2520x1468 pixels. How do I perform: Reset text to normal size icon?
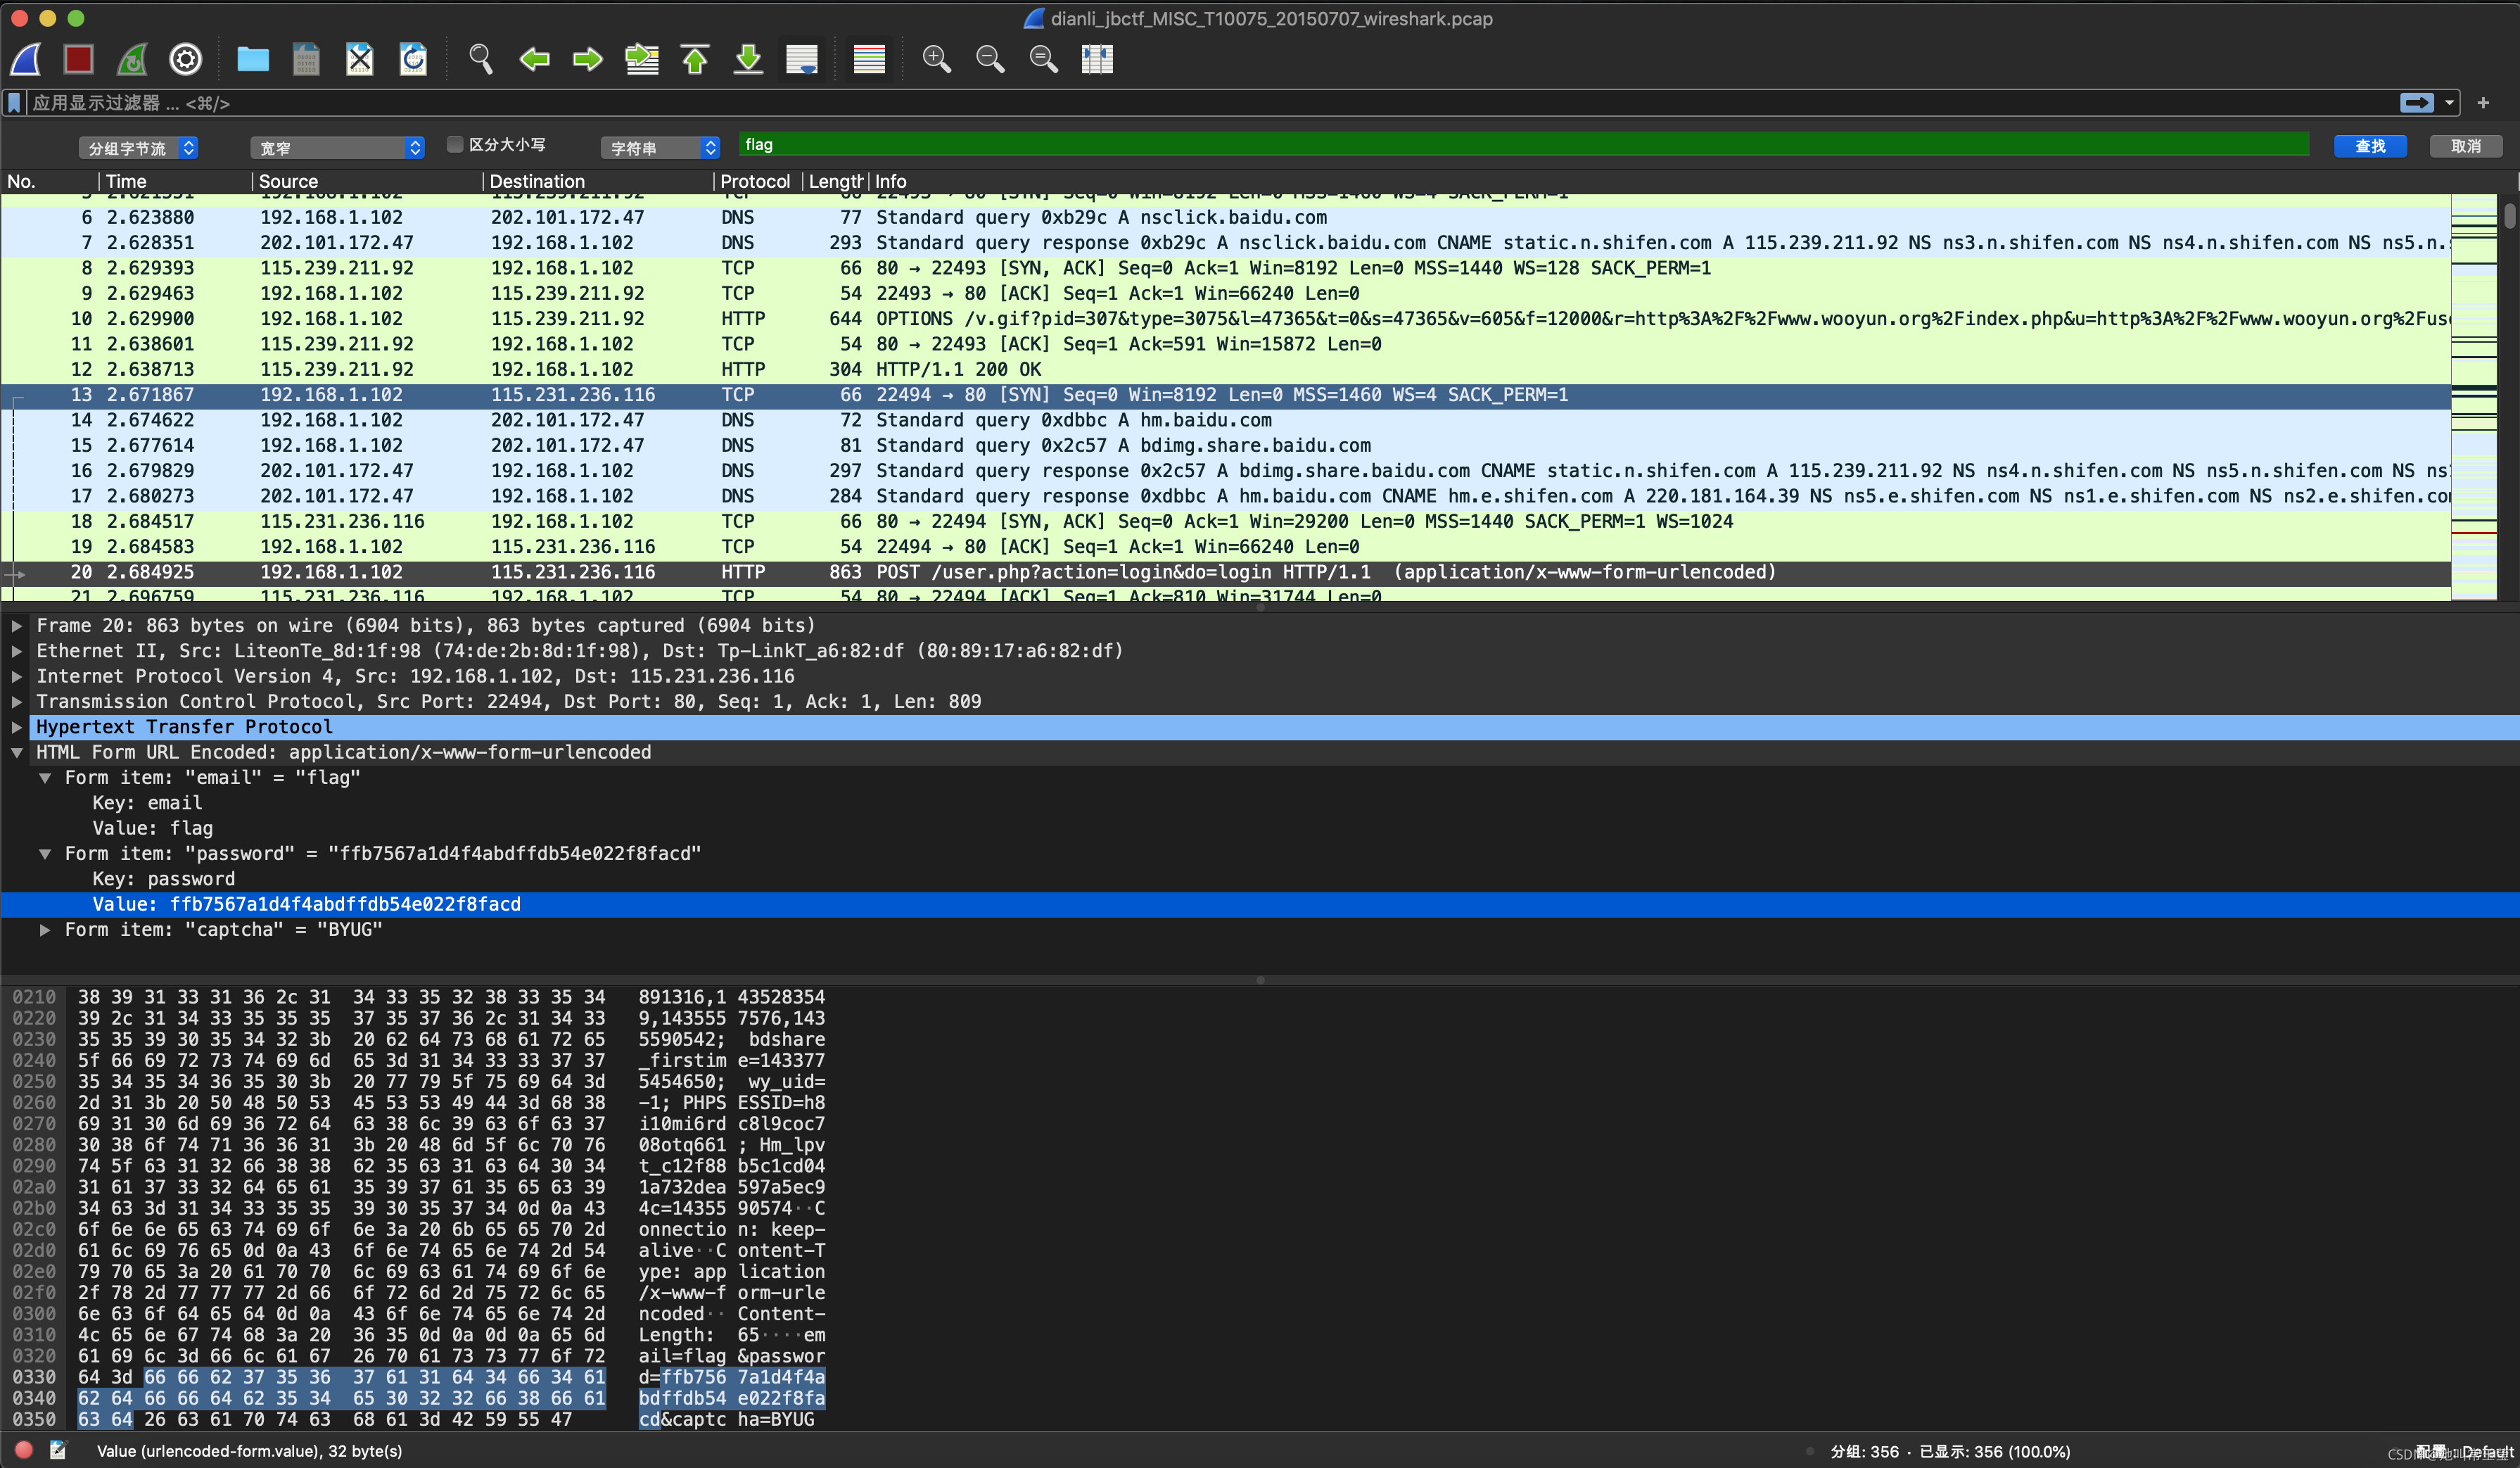point(1044,60)
